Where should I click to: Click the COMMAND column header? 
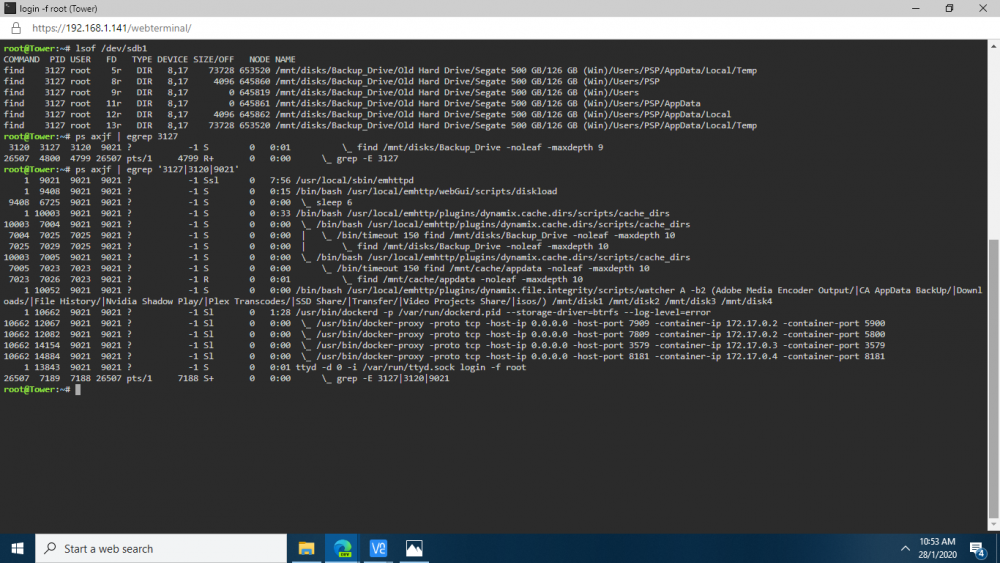tap(22, 59)
